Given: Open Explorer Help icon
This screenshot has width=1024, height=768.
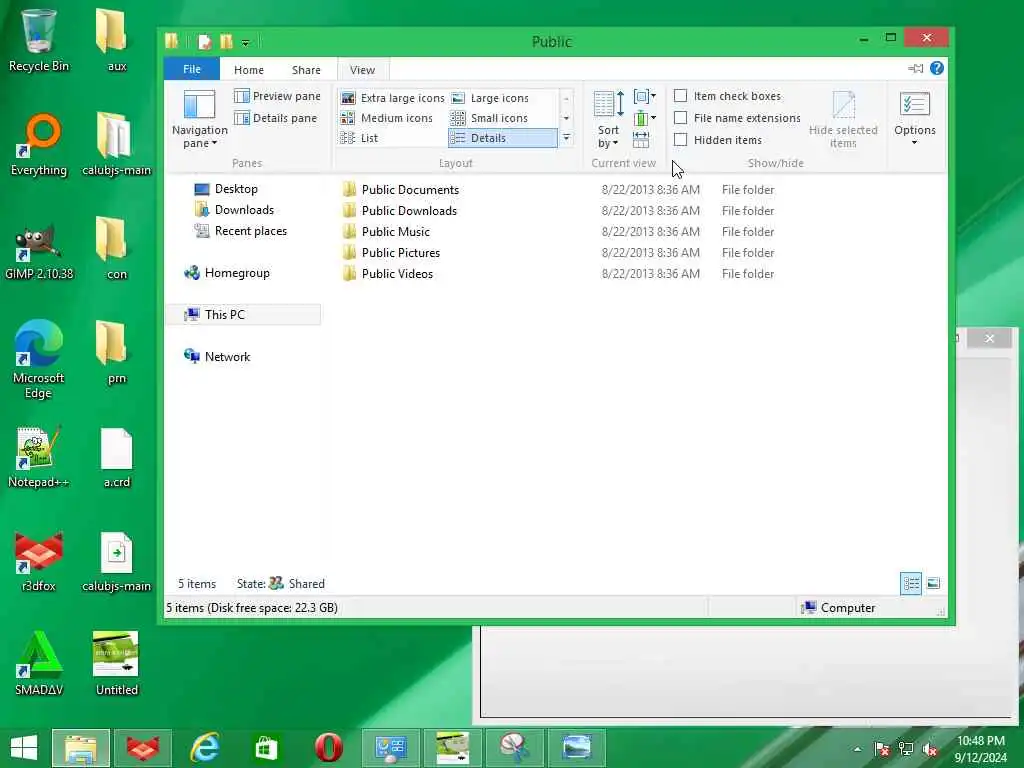Looking at the screenshot, I should (x=936, y=68).
